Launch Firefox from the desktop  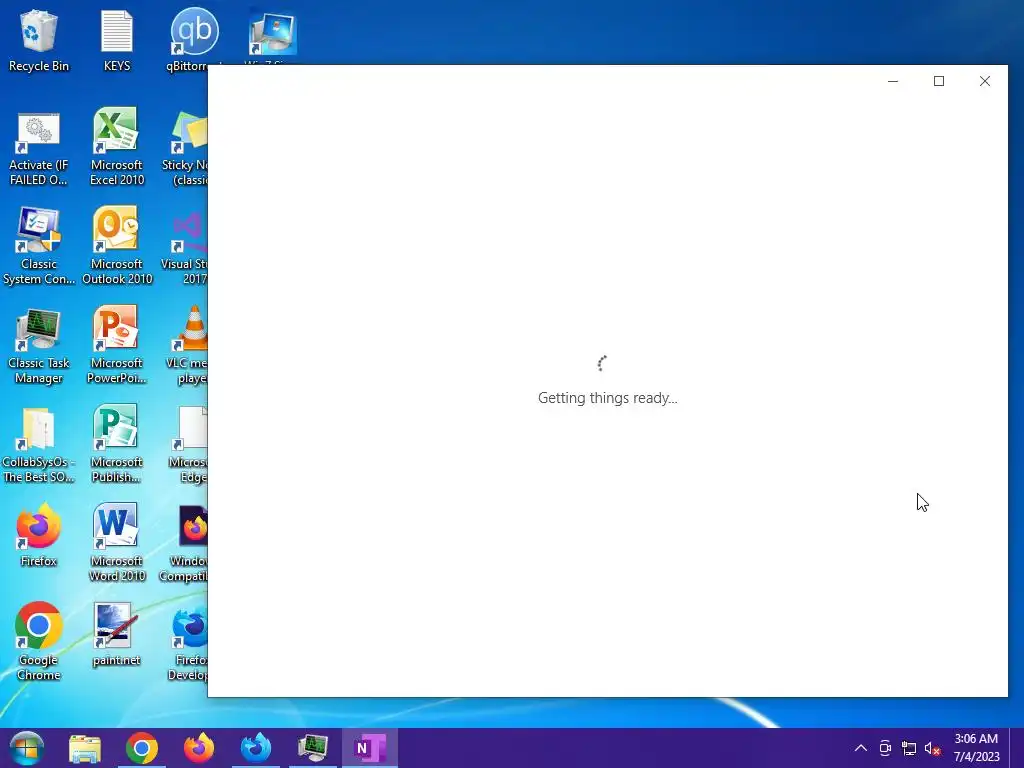39,536
